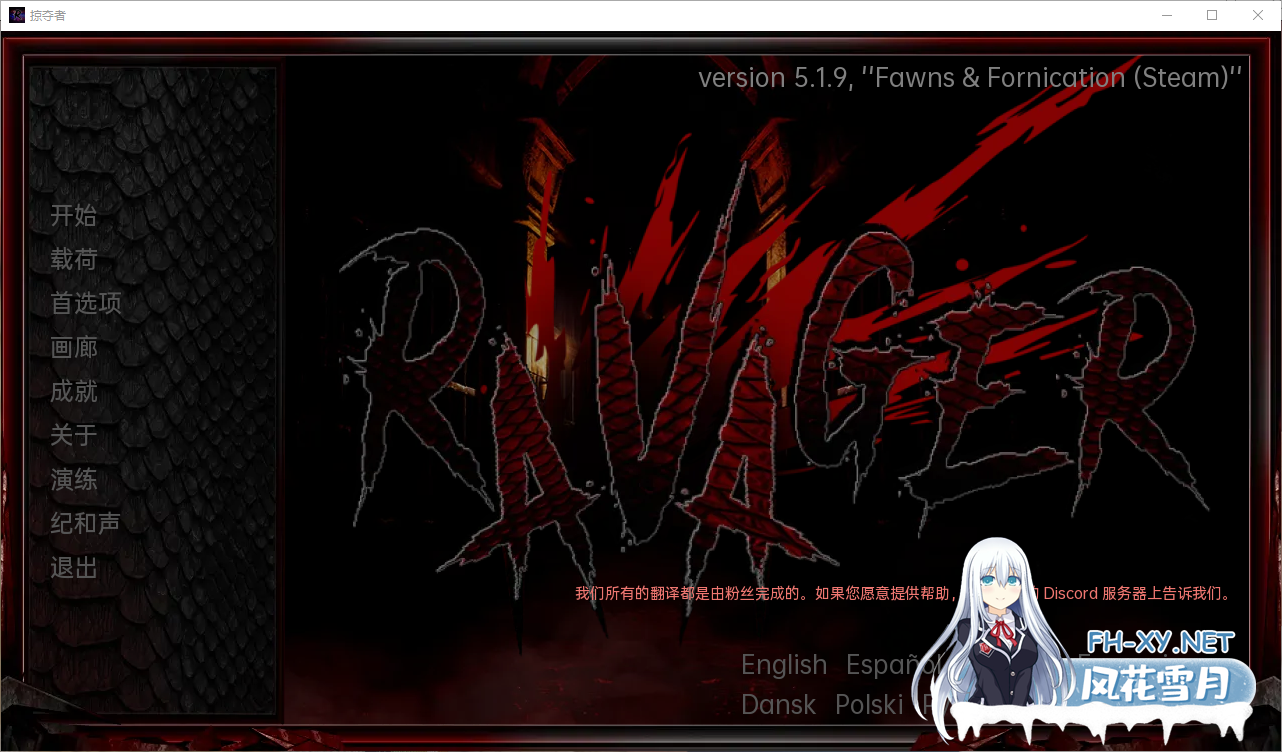Open the 载荷 load game menu
The image size is (1282, 752).
(x=73, y=259)
